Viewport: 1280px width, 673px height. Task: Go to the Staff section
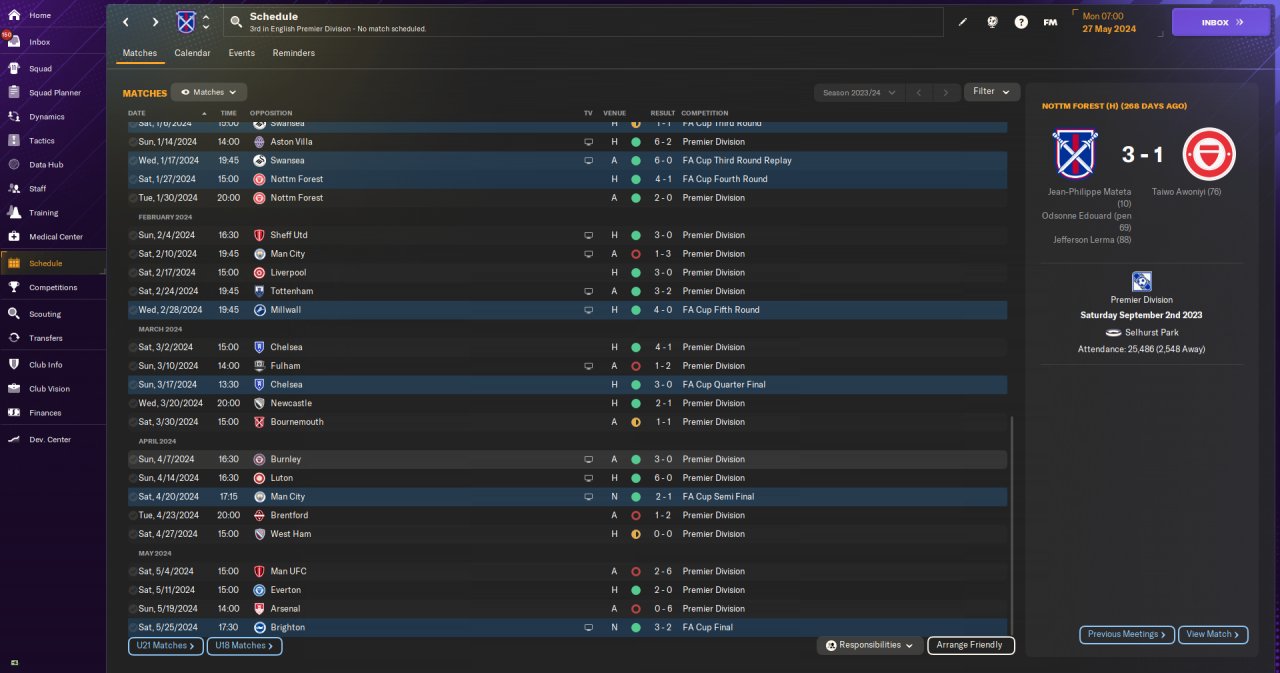tap(38, 189)
